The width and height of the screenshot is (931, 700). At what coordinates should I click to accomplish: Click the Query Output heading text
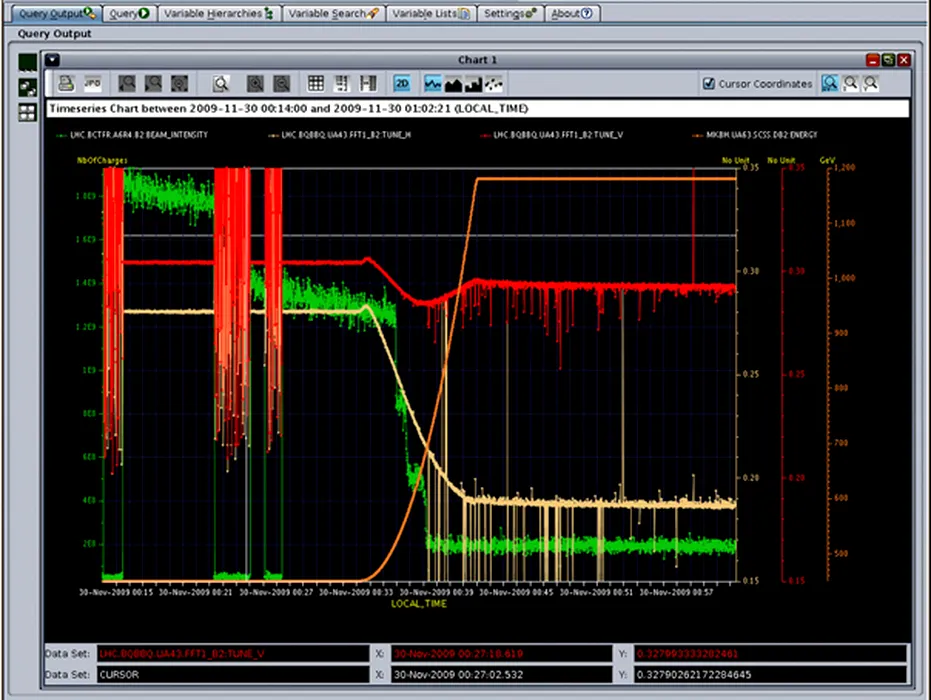click(x=55, y=34)
